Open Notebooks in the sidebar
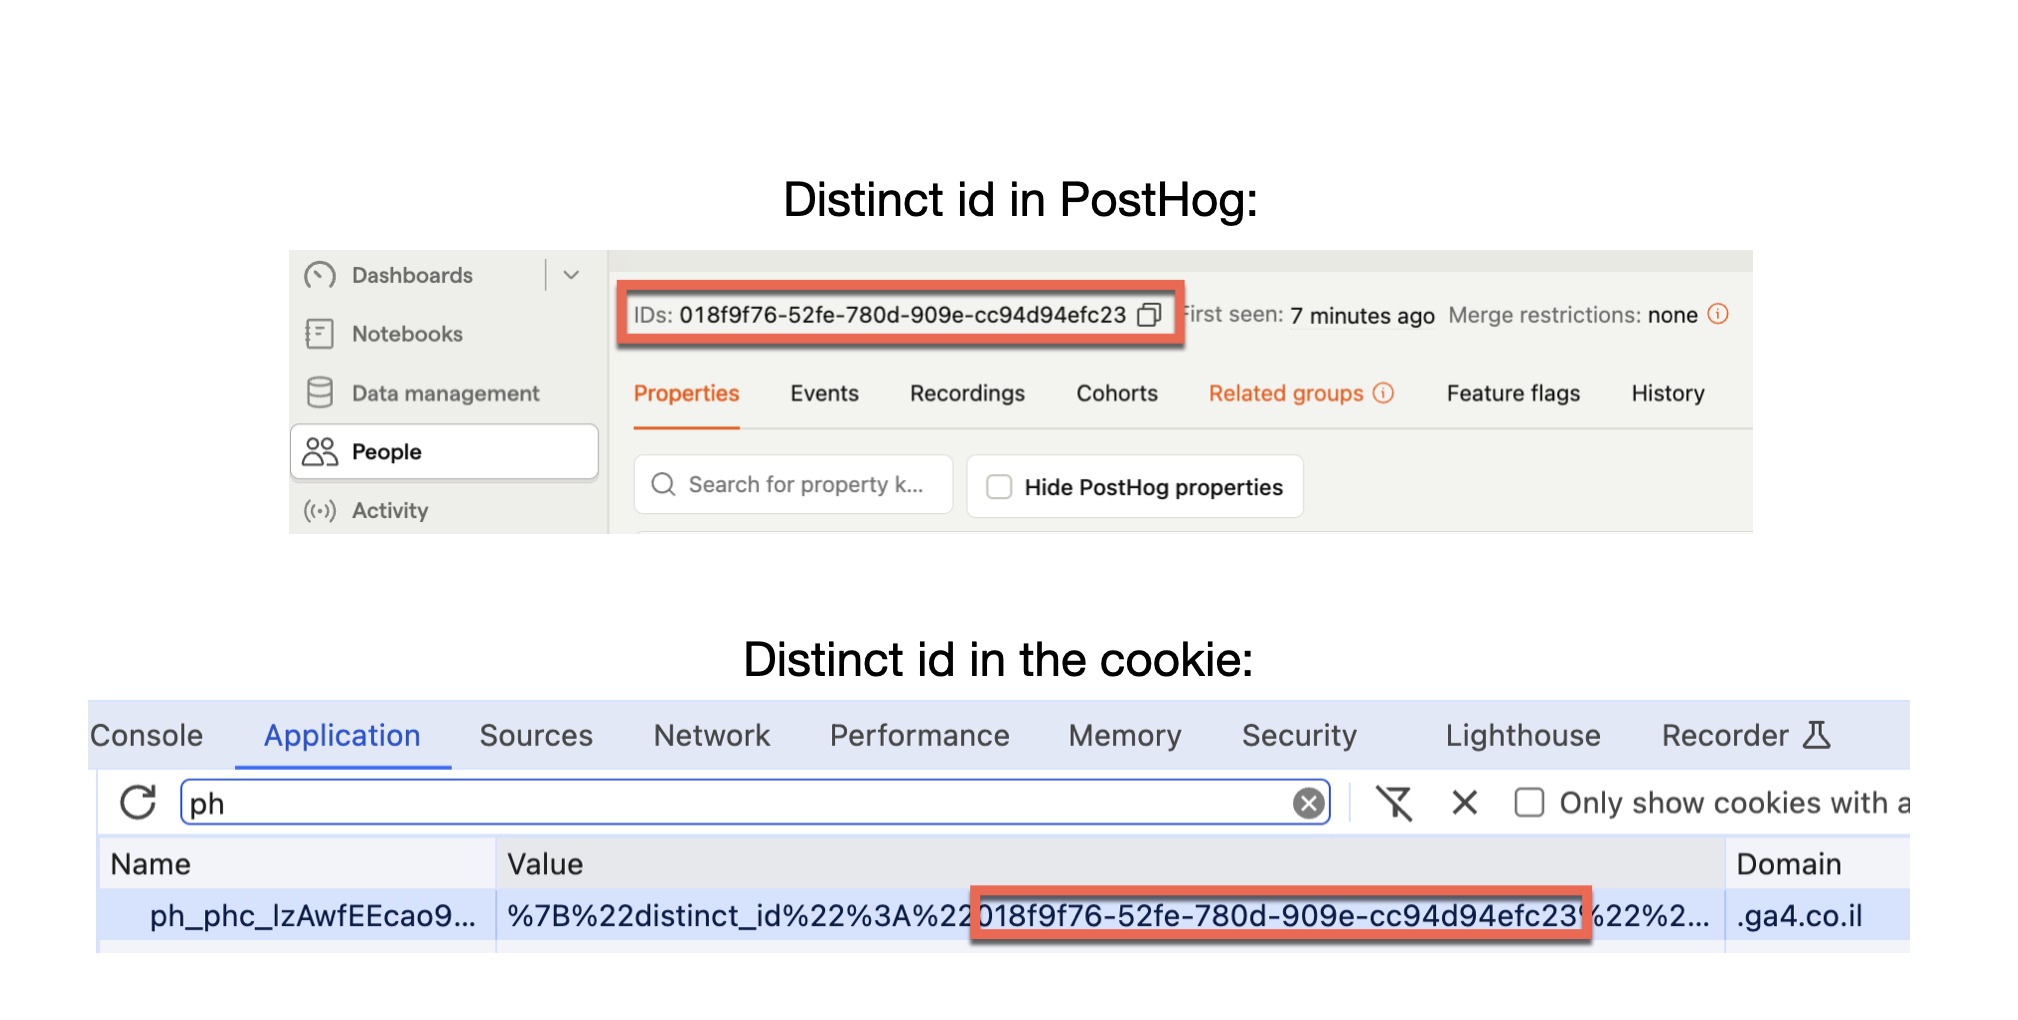The image size is (2018, 1020). [x=407, y=334]
